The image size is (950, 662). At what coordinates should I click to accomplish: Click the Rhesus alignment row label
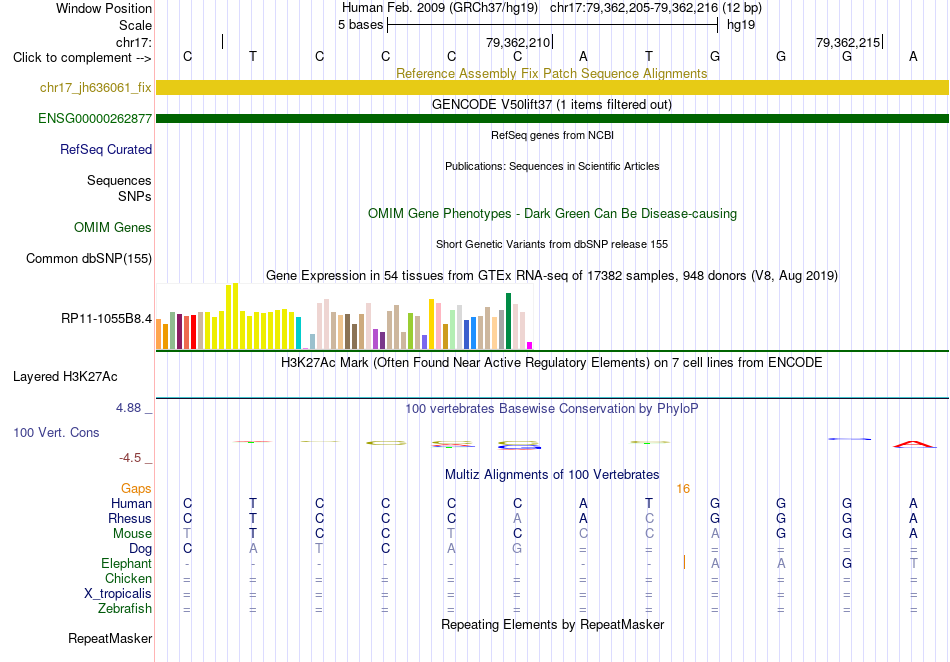coord(130,518)
